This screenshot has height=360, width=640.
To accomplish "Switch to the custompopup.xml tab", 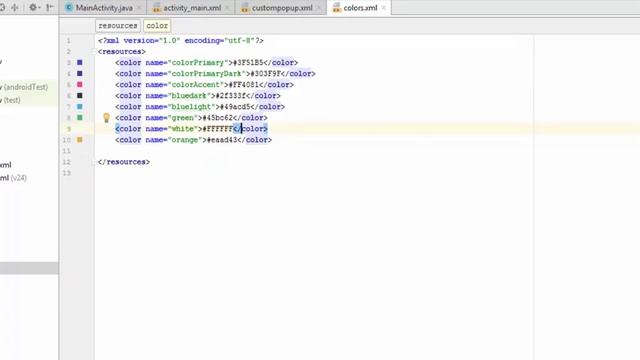I will tap(282, 8).
